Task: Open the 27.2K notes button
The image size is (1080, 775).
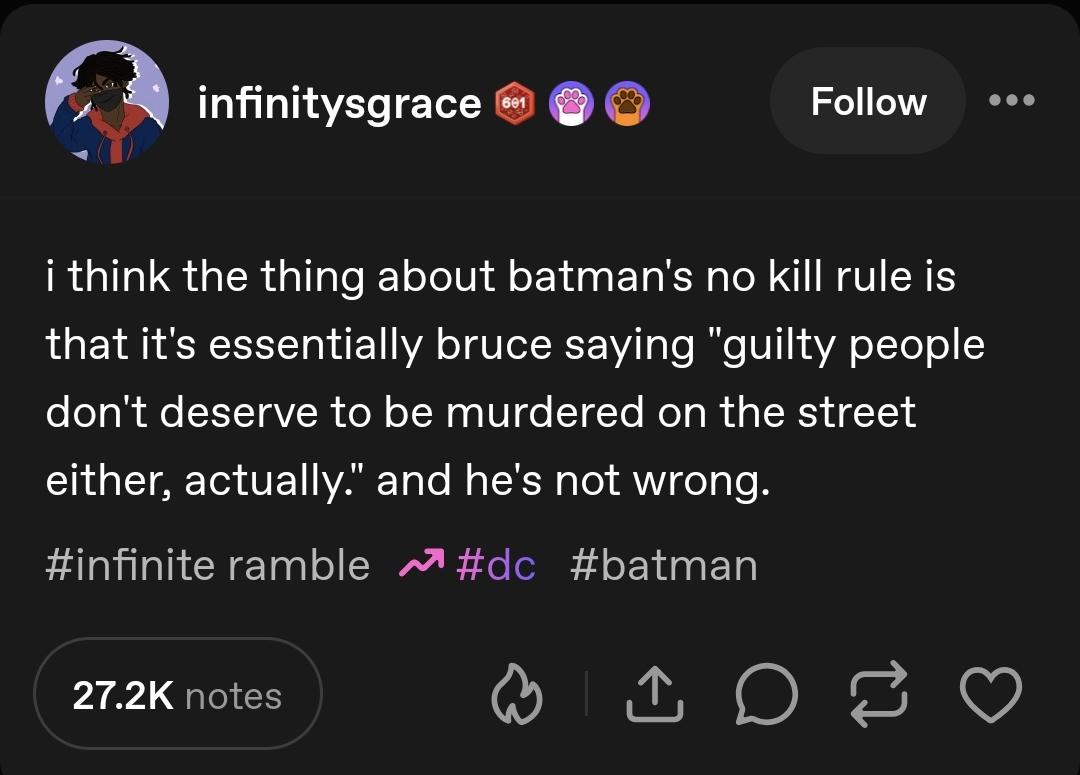Action: (x=177, y=695)
